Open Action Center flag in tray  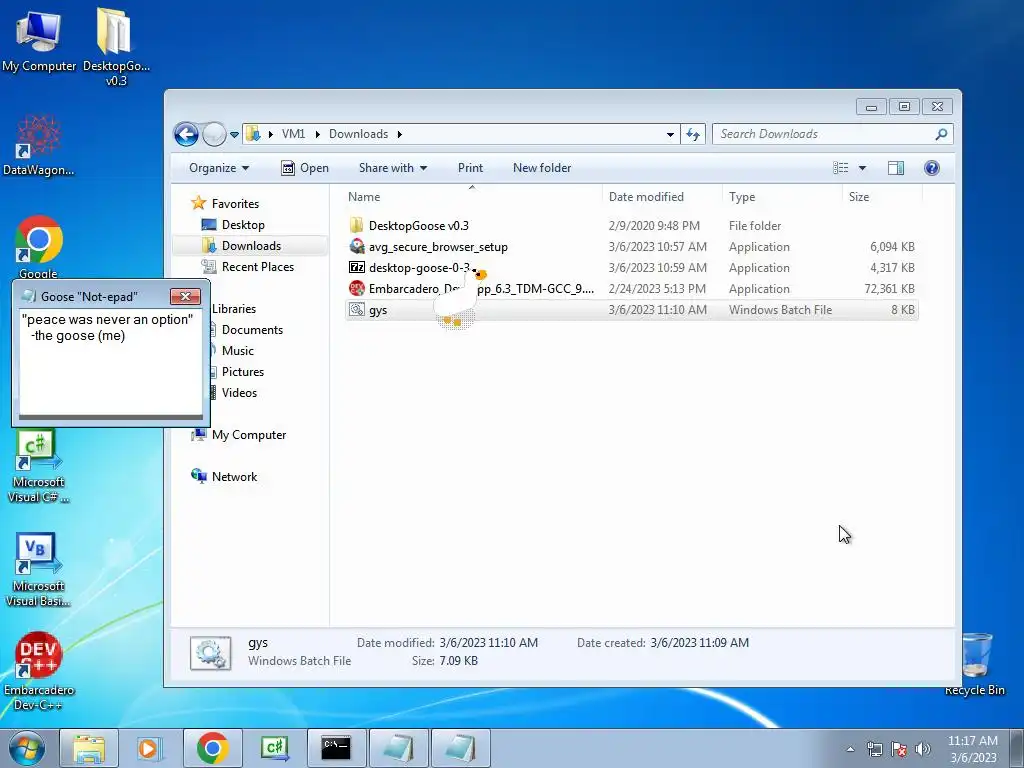coord(899,749)
